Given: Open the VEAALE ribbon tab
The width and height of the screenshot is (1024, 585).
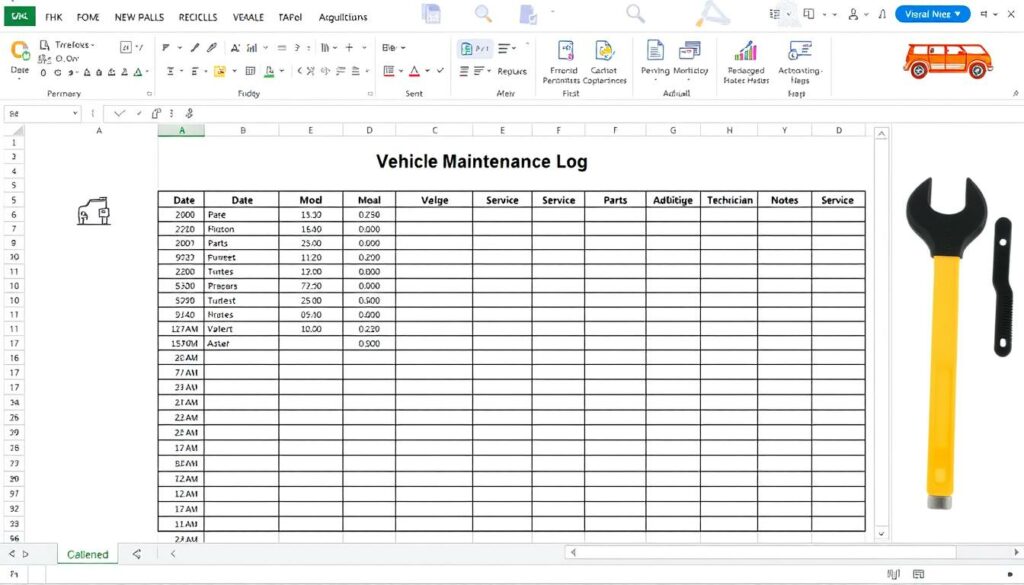Looking at the screenshot, I should [248, 17].
